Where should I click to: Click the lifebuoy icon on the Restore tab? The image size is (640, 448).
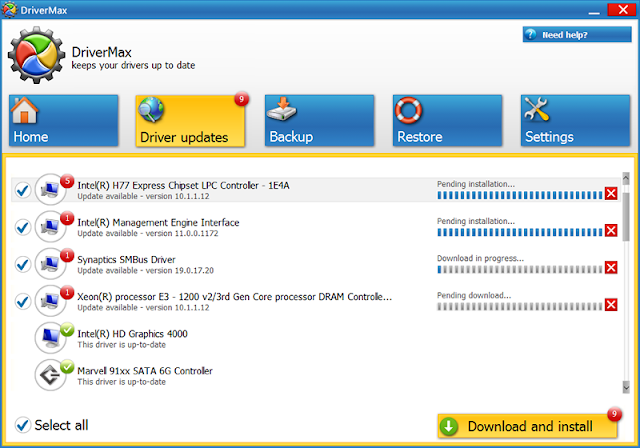coord(409,110)
